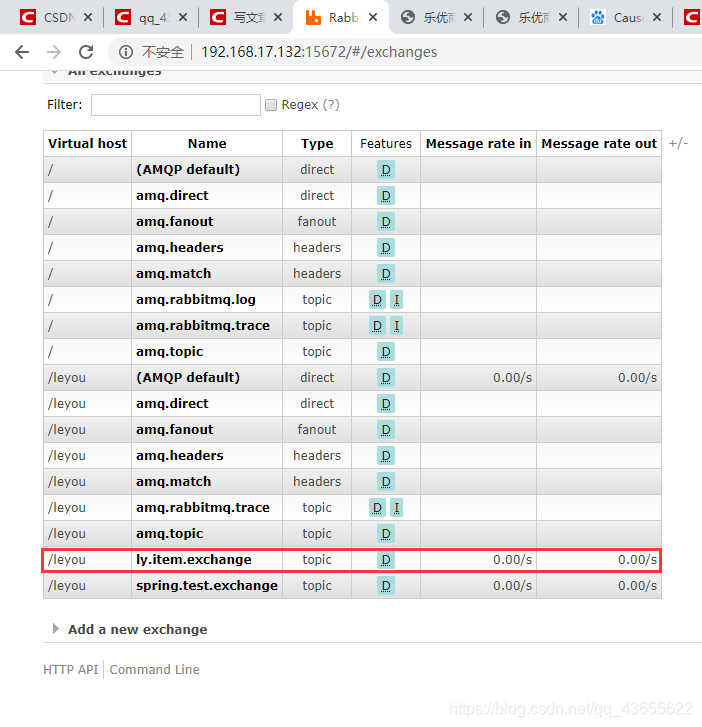This screenshot has width=702, height=727.
Task: Open amq.direct exchange in /leyou vhost
Action: coord(172,403)
